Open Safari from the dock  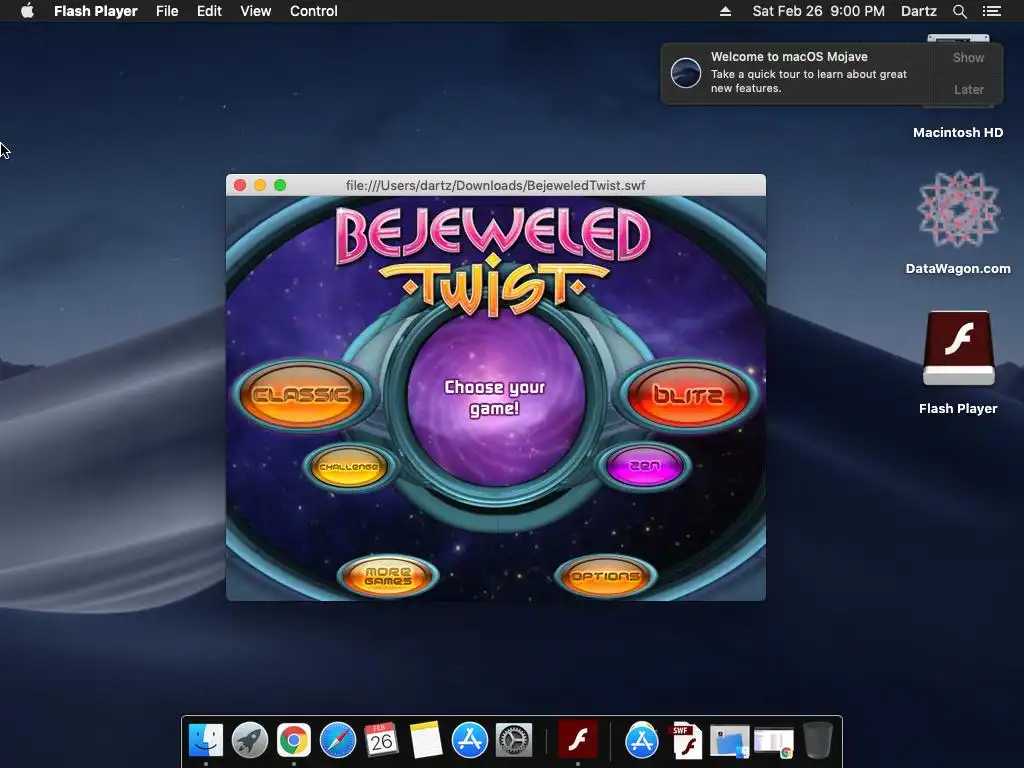tap(338, 741)
